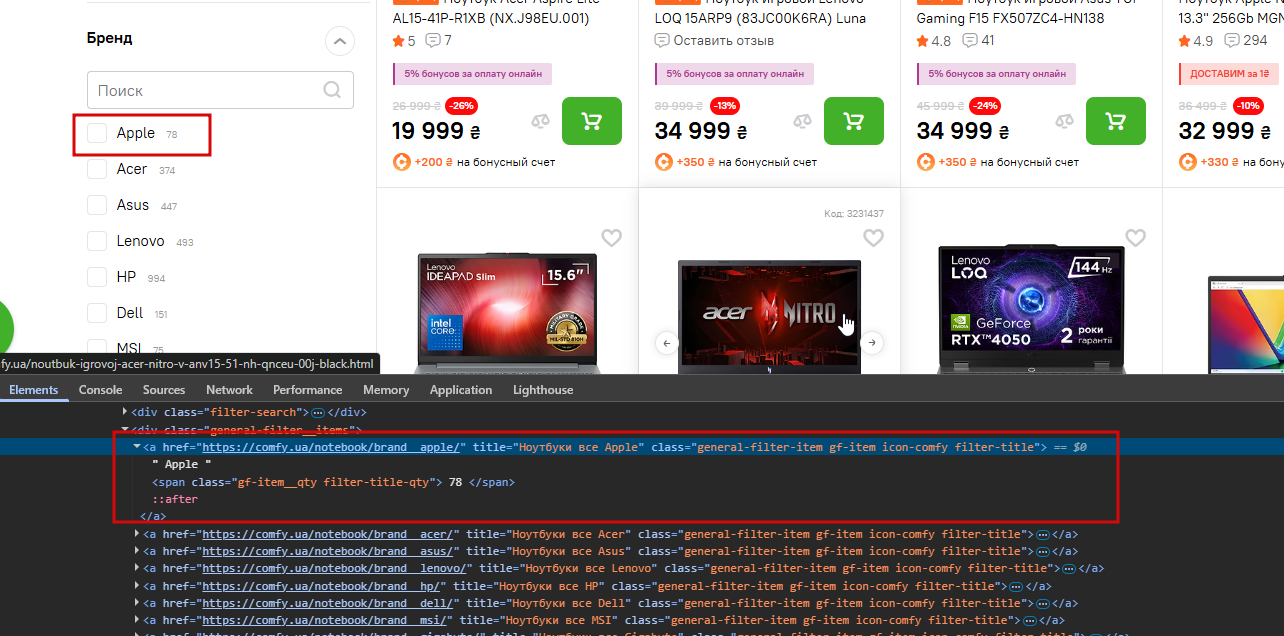Add the 19 999 ₴ Acer Aspire to cart
Viewport: 1284px width, 636px height.
point(592,121)
